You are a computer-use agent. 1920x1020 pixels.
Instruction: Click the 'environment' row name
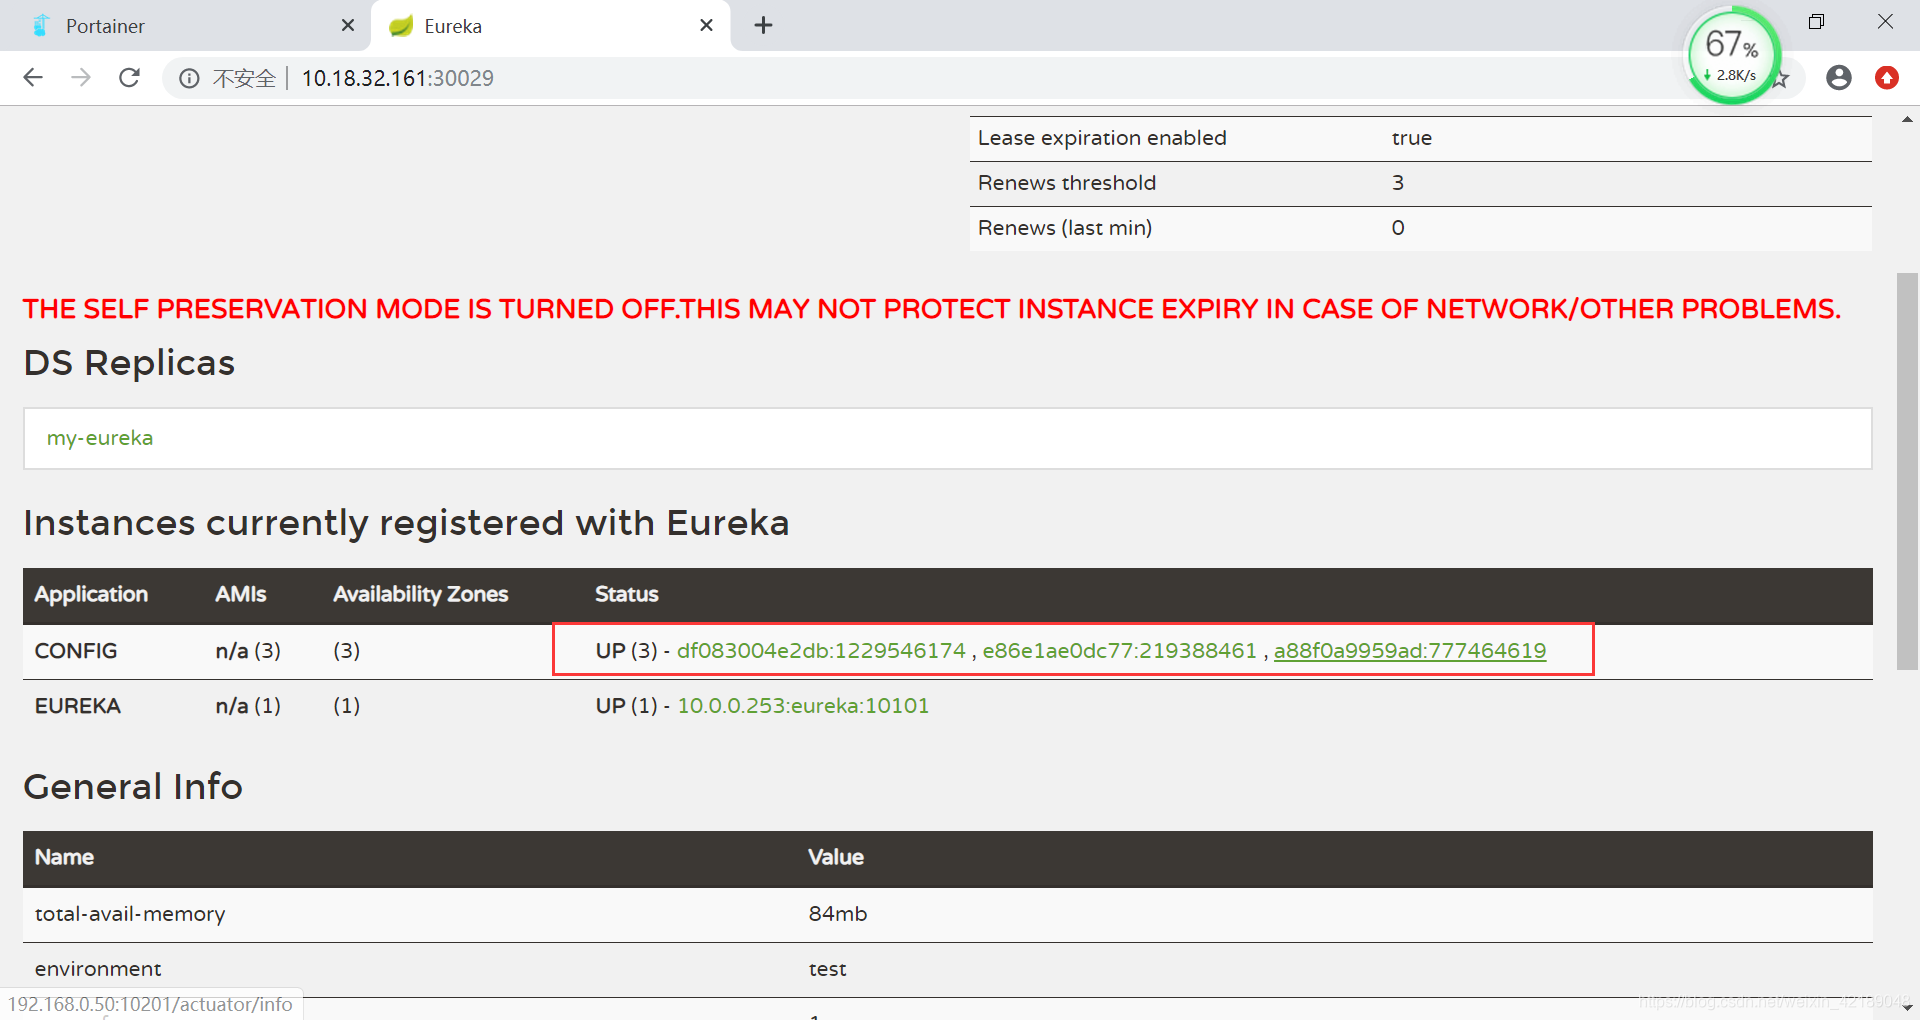(98, 969)
